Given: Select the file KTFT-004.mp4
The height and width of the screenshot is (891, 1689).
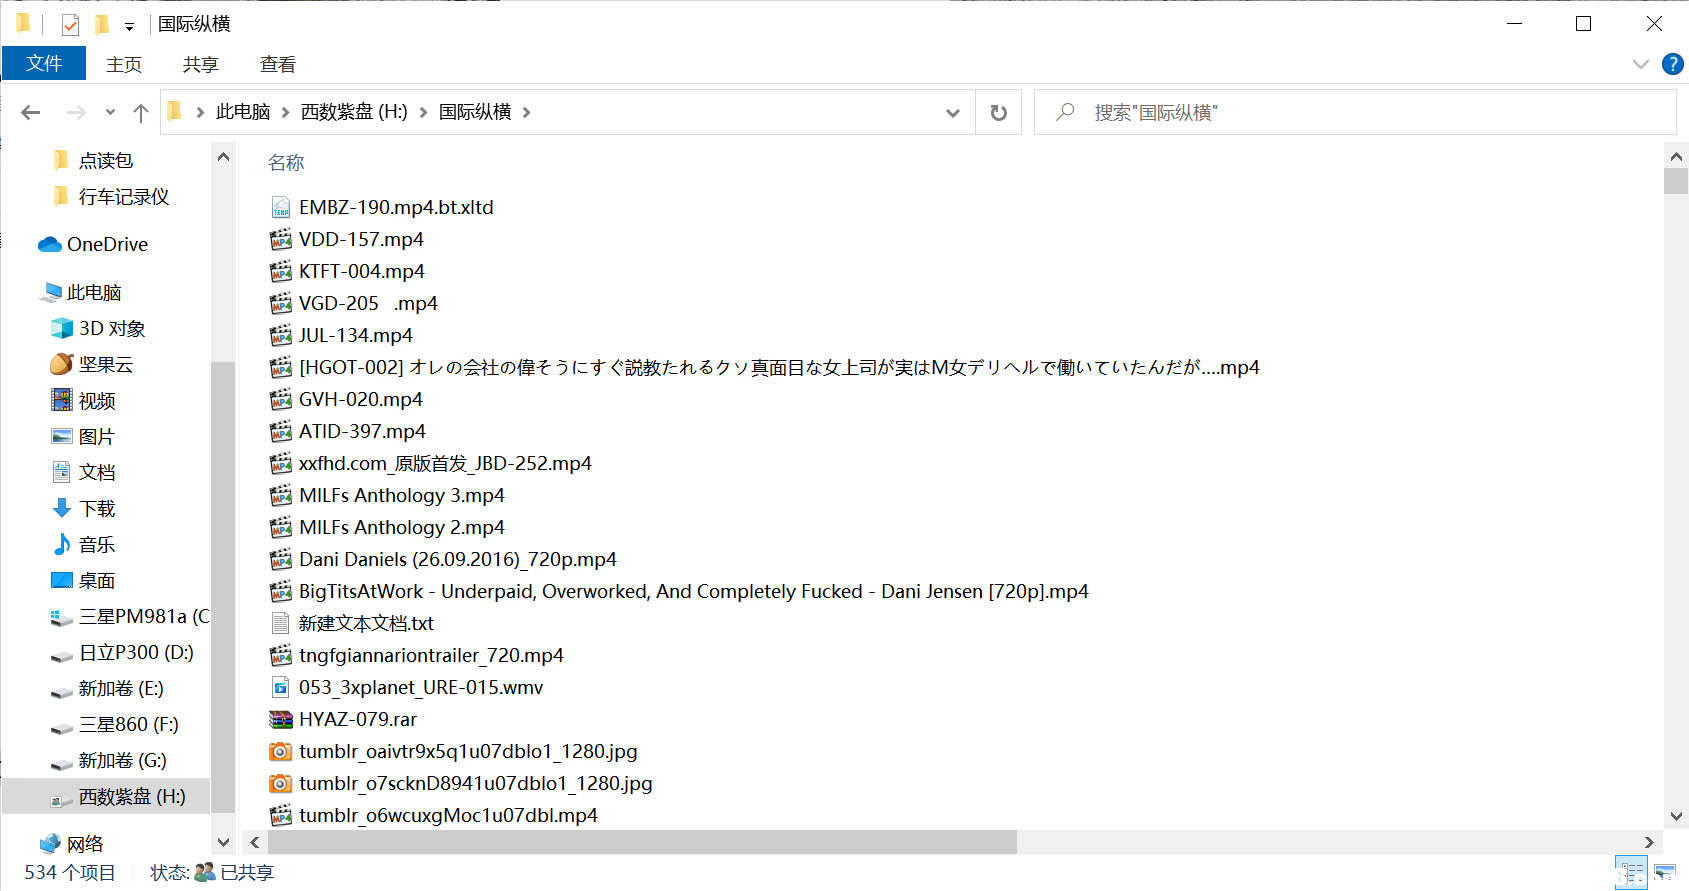Looking at the screenshot, I should pos(361,271).
